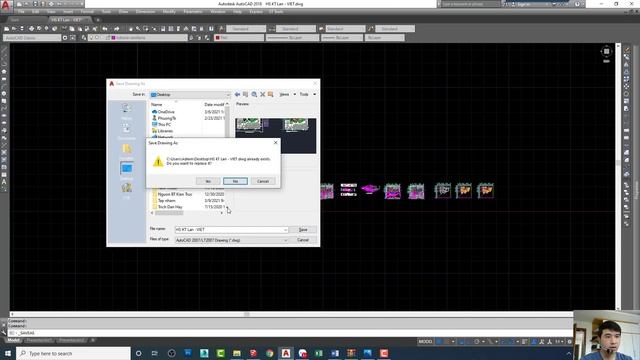Open Word from the taskbar
The image size is (640, 360).
(335, 353)
